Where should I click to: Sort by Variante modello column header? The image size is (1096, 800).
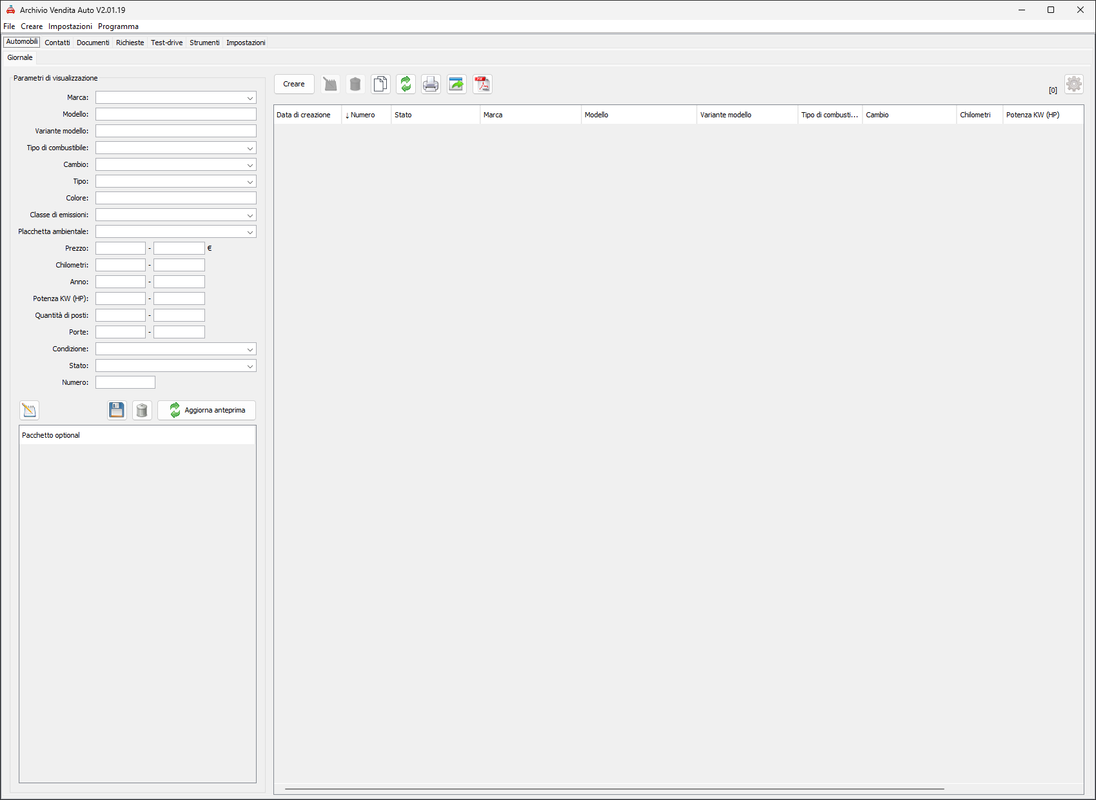[x=747, y=115]
